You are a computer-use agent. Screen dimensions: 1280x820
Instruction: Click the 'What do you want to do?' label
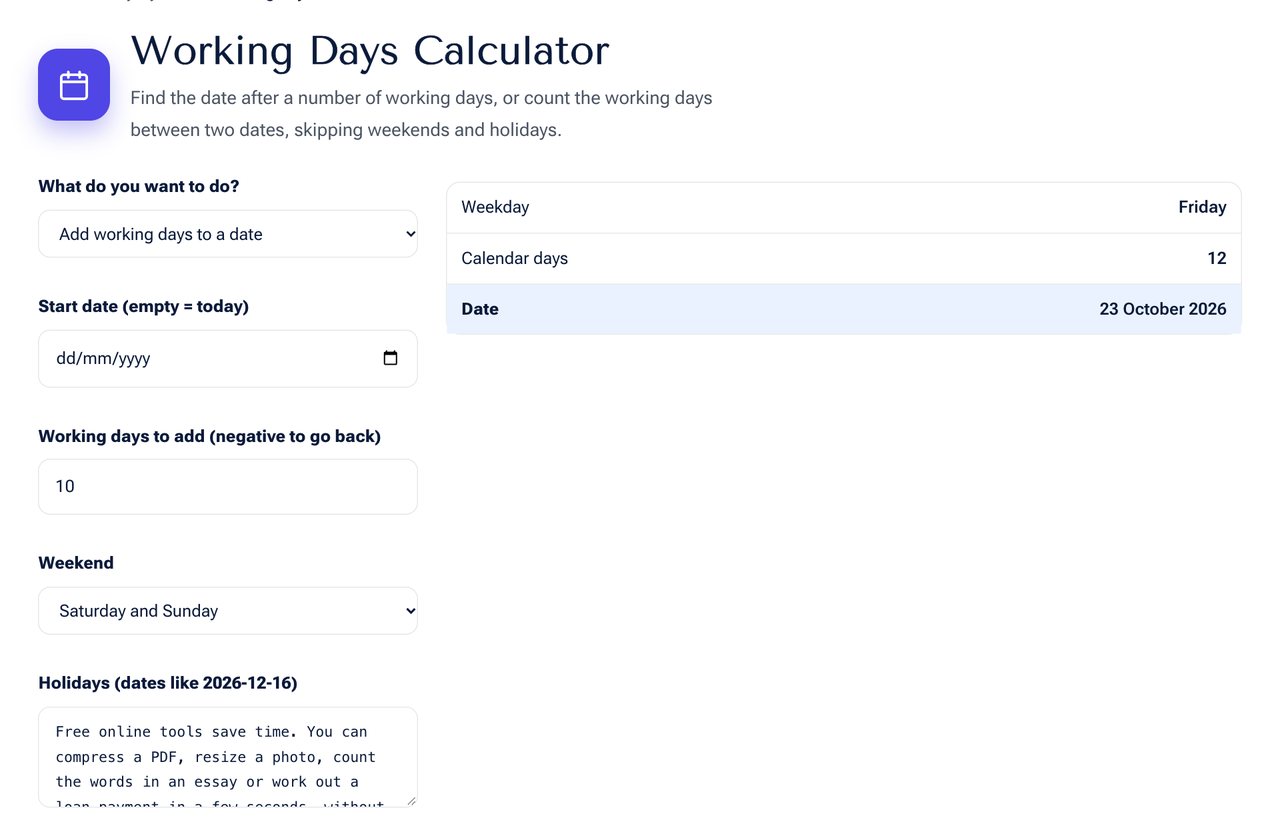139,186
